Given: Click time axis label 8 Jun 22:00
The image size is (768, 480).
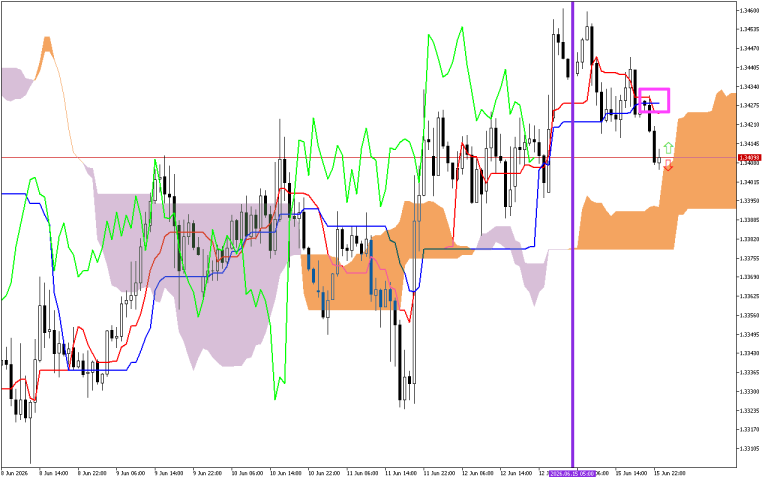Looking at the screenshot, I should coord(92,474).
